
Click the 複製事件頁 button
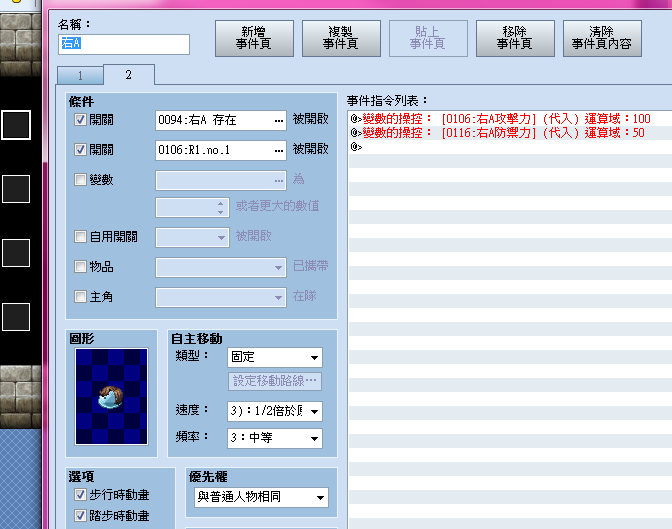coord(341,38)
